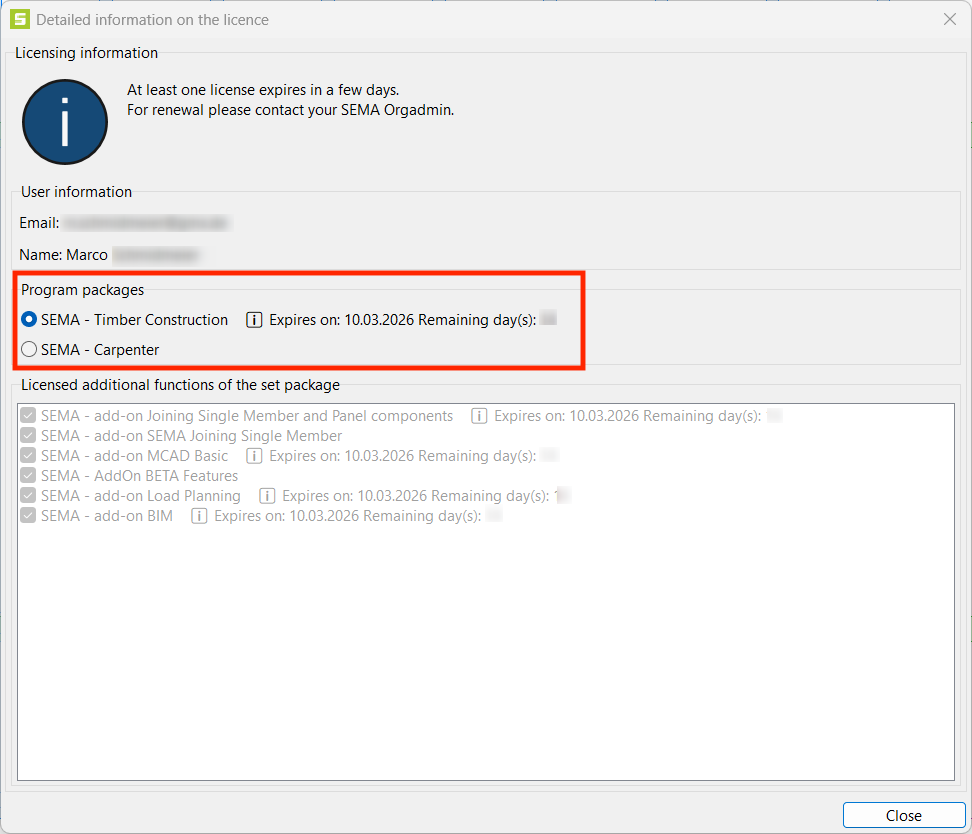Toggle Joining Single Member and Panel components checkbox
Viewport: 972px width, 834px height.
coord(29,416)
